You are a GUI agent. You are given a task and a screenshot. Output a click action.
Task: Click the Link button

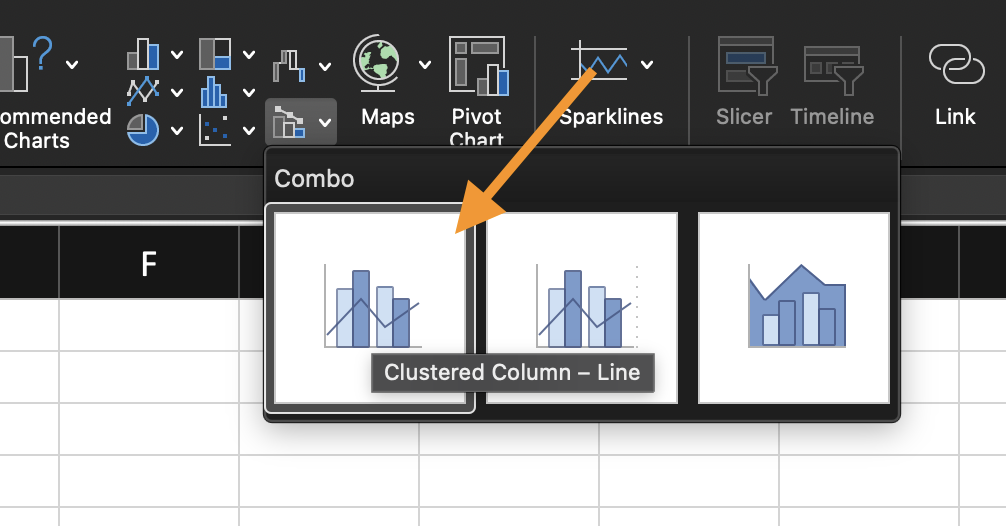pyautogui.click(x=955, y=85)
